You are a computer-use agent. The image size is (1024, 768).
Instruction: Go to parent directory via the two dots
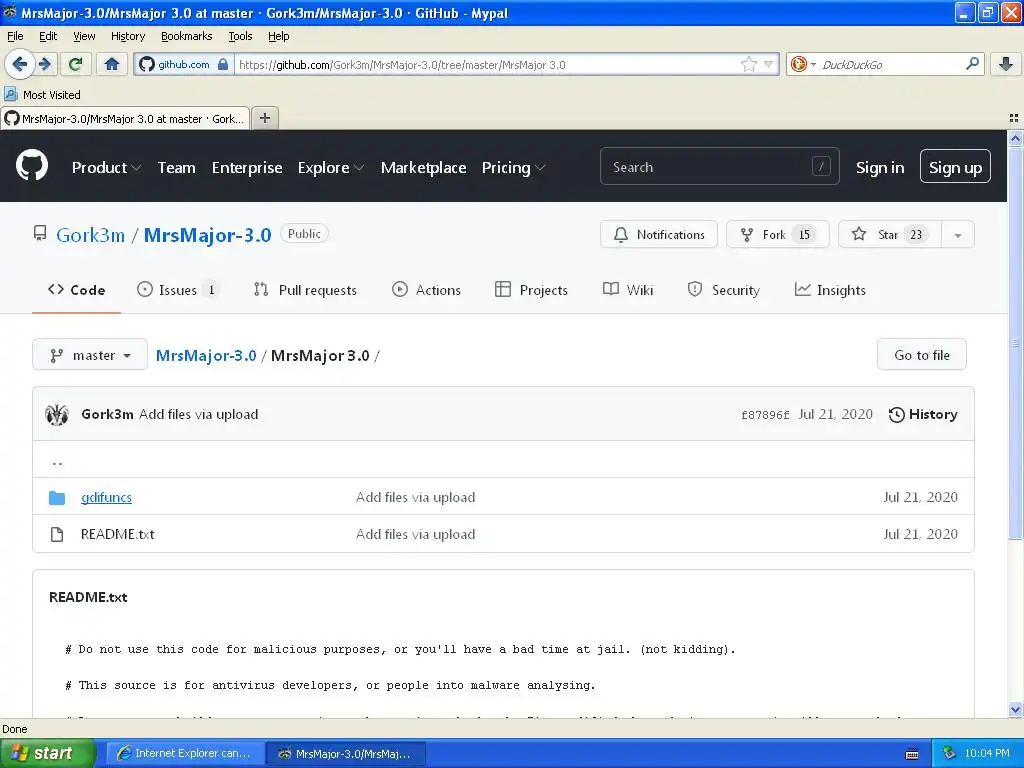tap(57, 462)
